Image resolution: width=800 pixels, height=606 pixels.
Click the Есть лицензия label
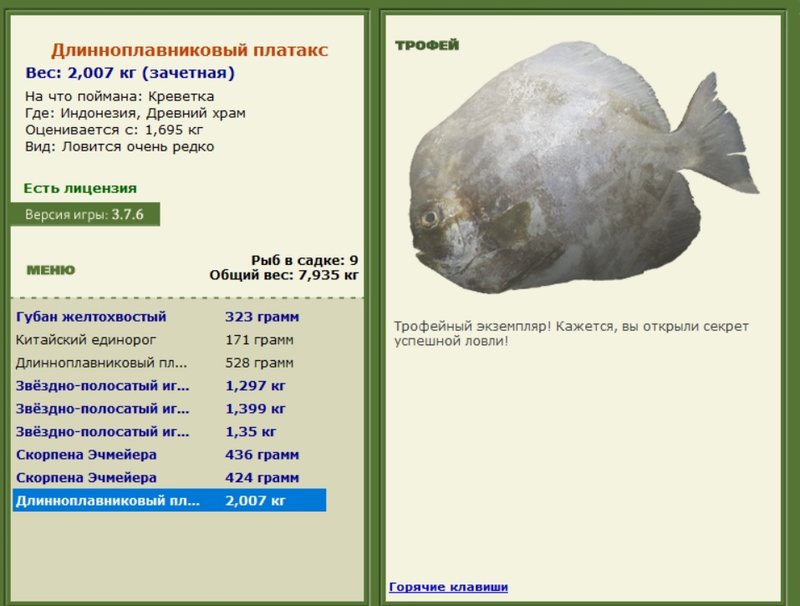click(80, 188)
